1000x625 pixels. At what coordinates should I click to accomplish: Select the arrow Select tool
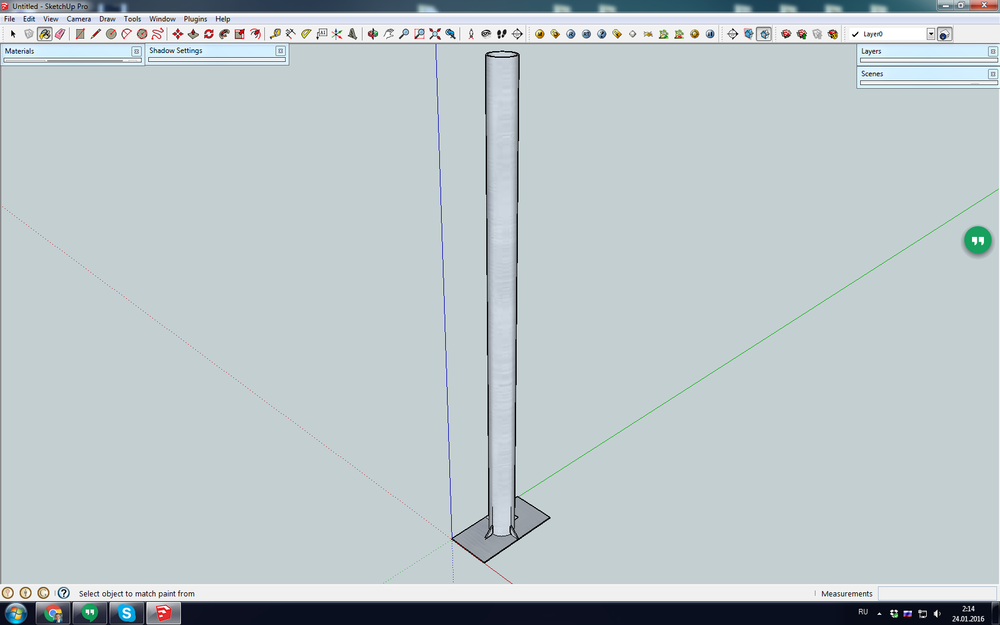pos(12,33)
